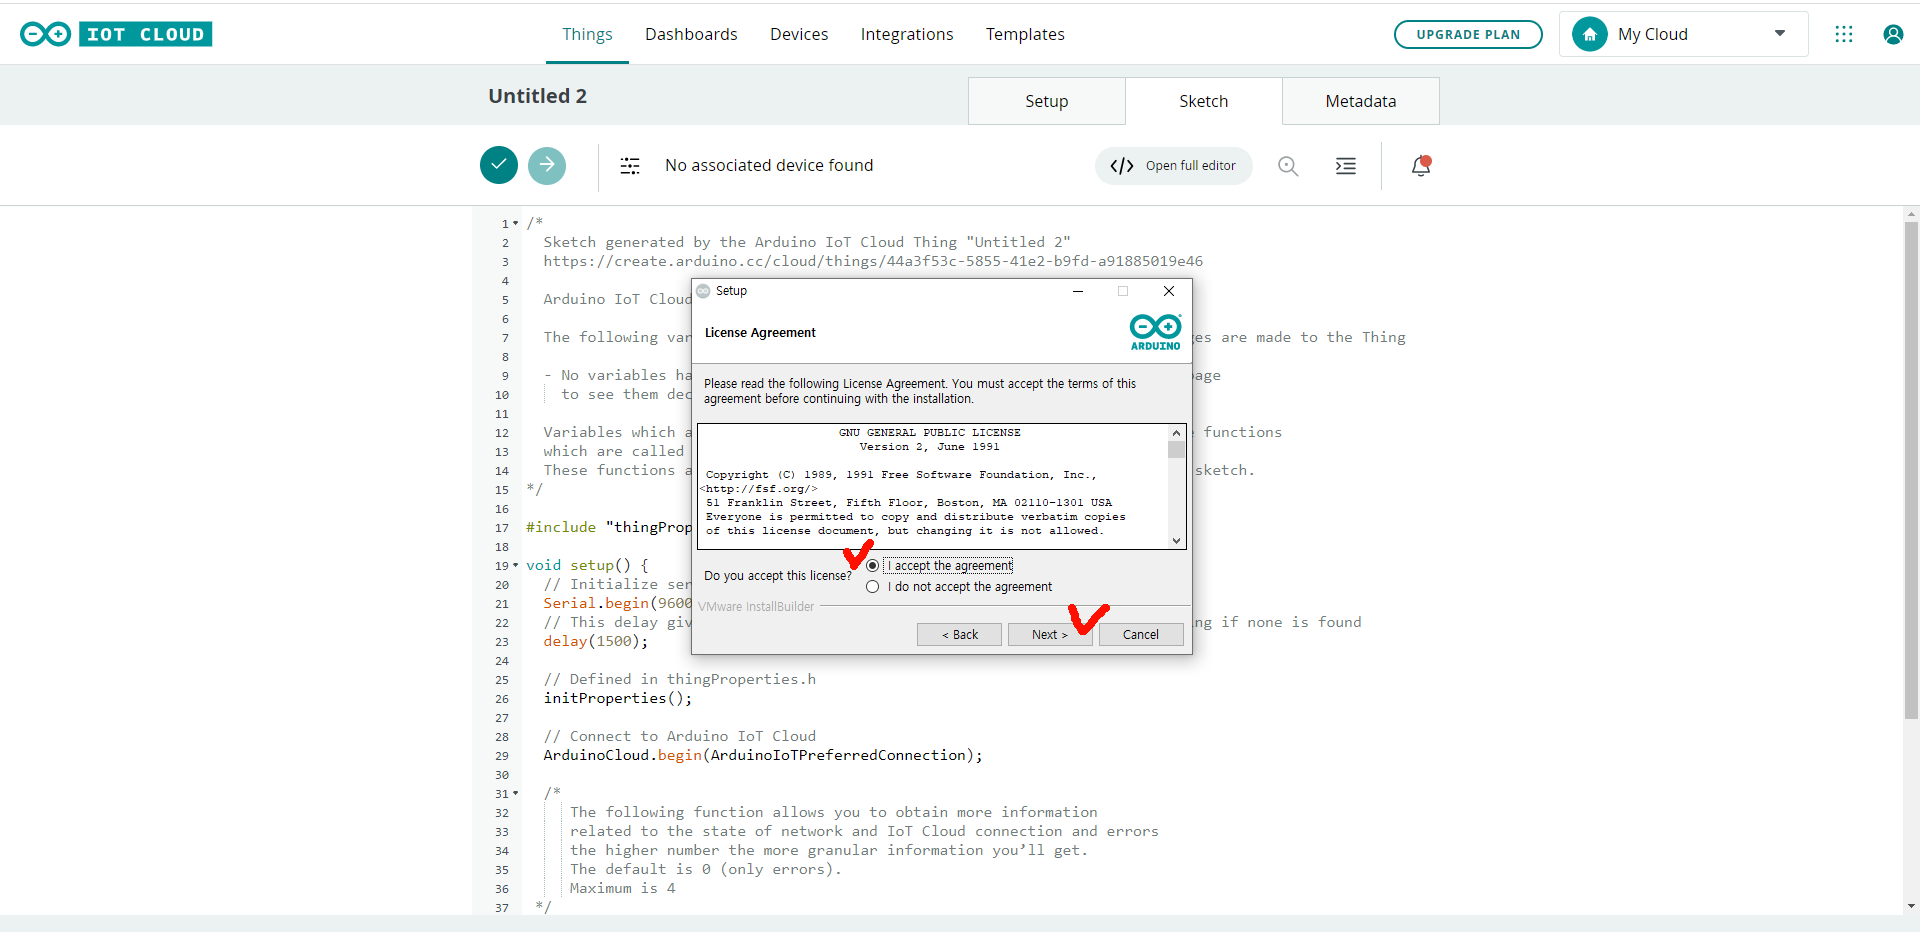This screenshot has height=932, width=1920.
Task: Open the apps grid menu
Action: pos(1844,34)
